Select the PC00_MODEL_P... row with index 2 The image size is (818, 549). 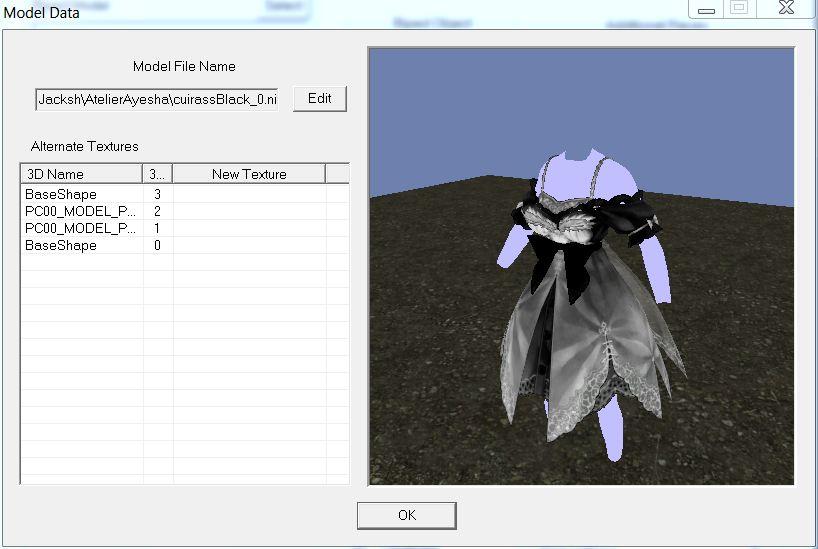pyautogui.click(x=185, y=211)
